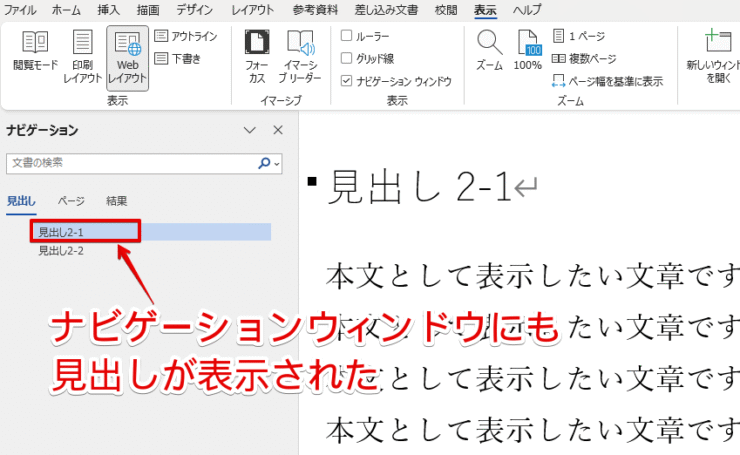The height and width of the screenshot is (455, 740).
Task: Expand search options dropdown arrow
Action: tap(277, 164)
